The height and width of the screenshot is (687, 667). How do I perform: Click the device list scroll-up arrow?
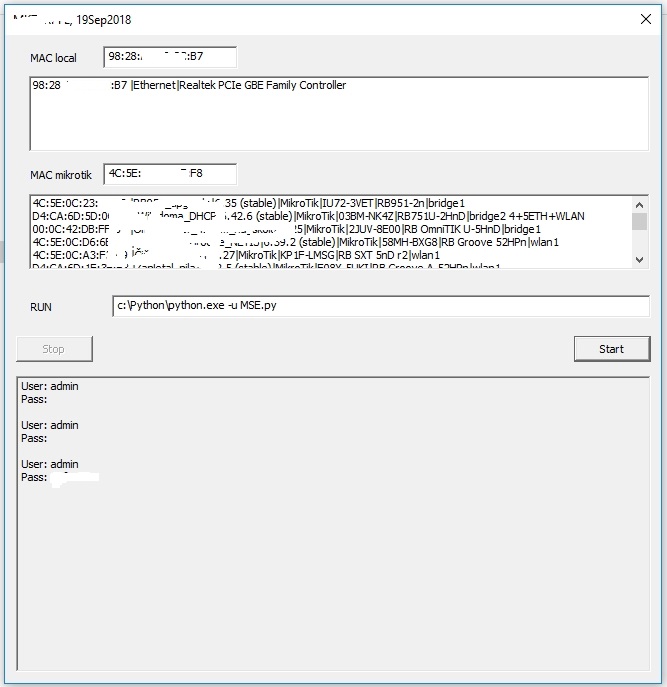pos(639,205)
